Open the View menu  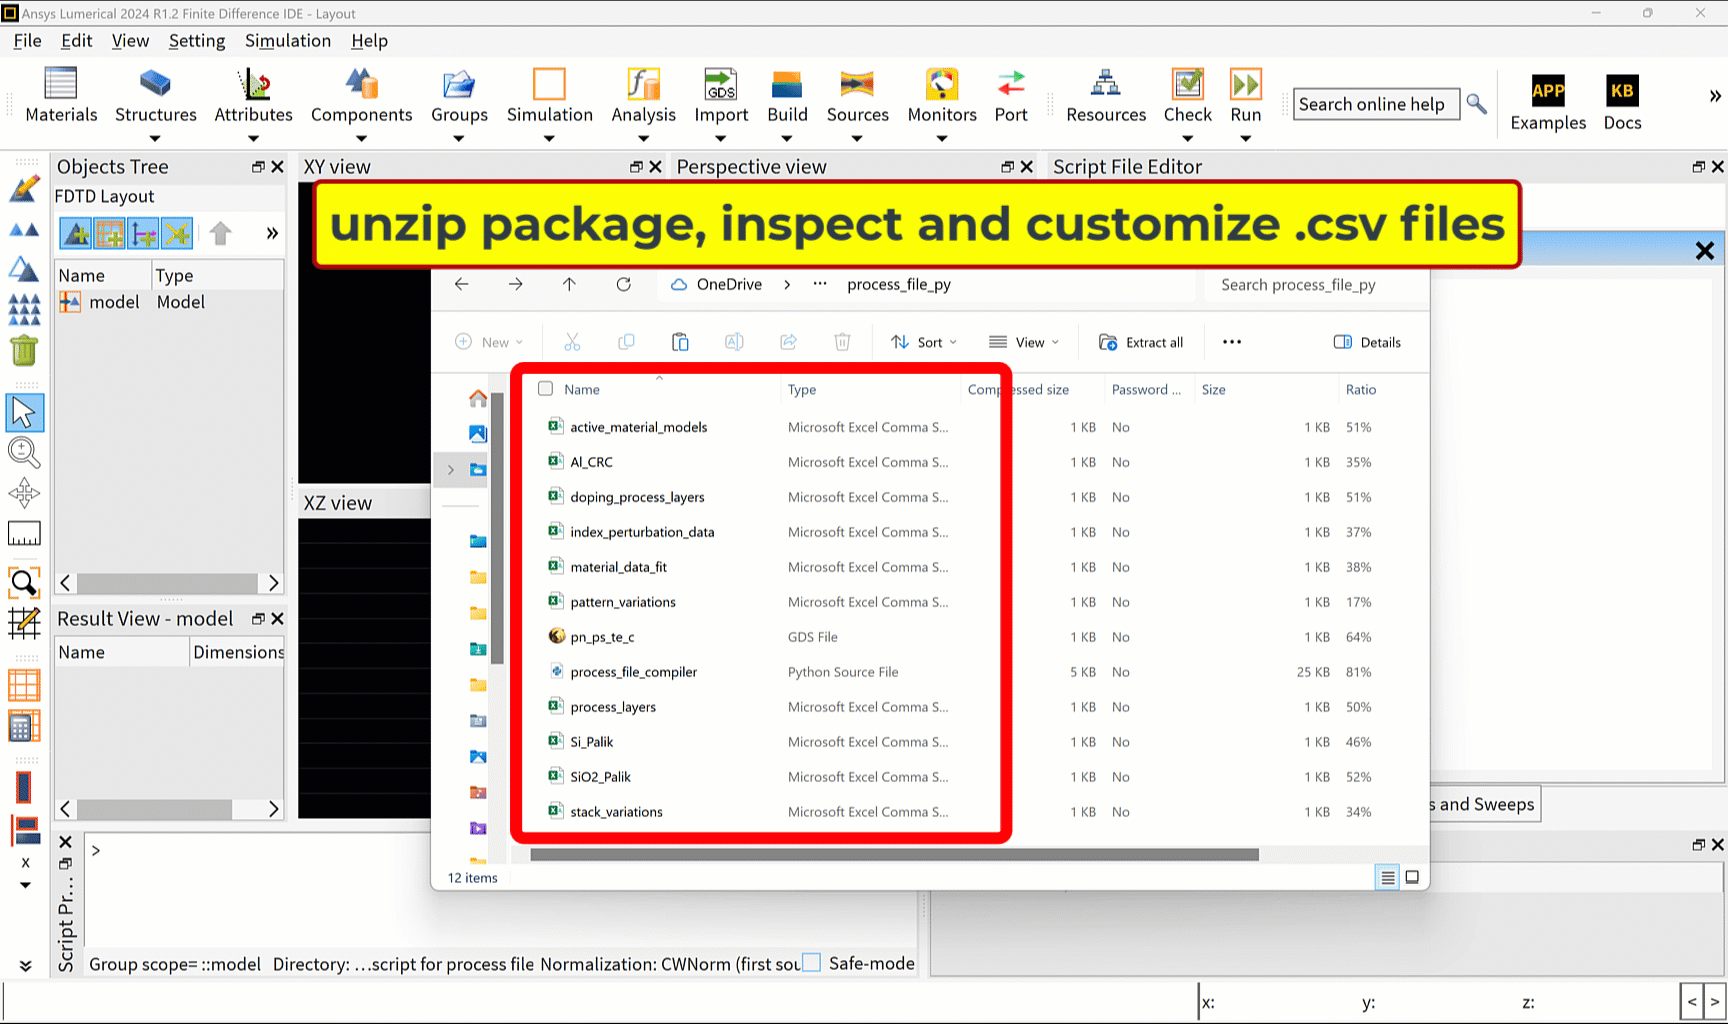(x=130, y=40)
